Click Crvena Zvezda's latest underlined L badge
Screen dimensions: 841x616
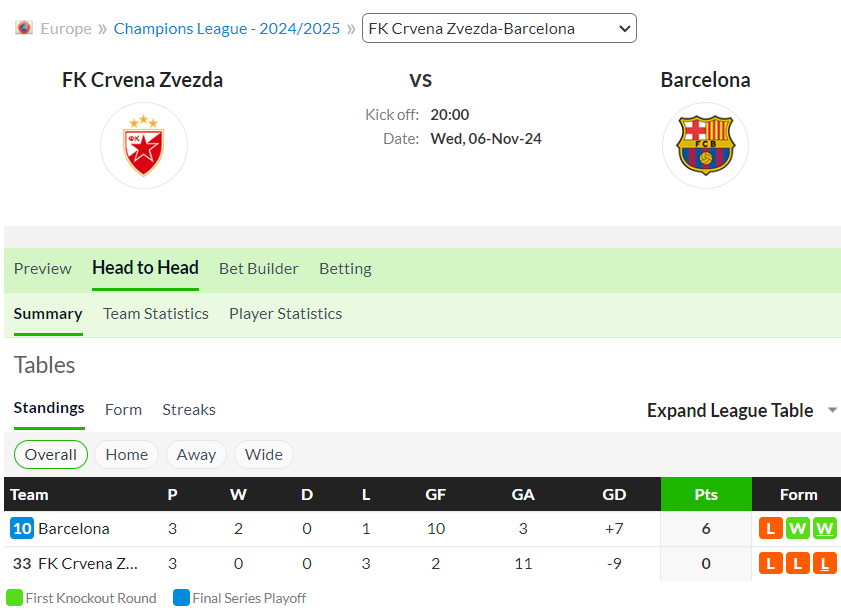(824, 563)
